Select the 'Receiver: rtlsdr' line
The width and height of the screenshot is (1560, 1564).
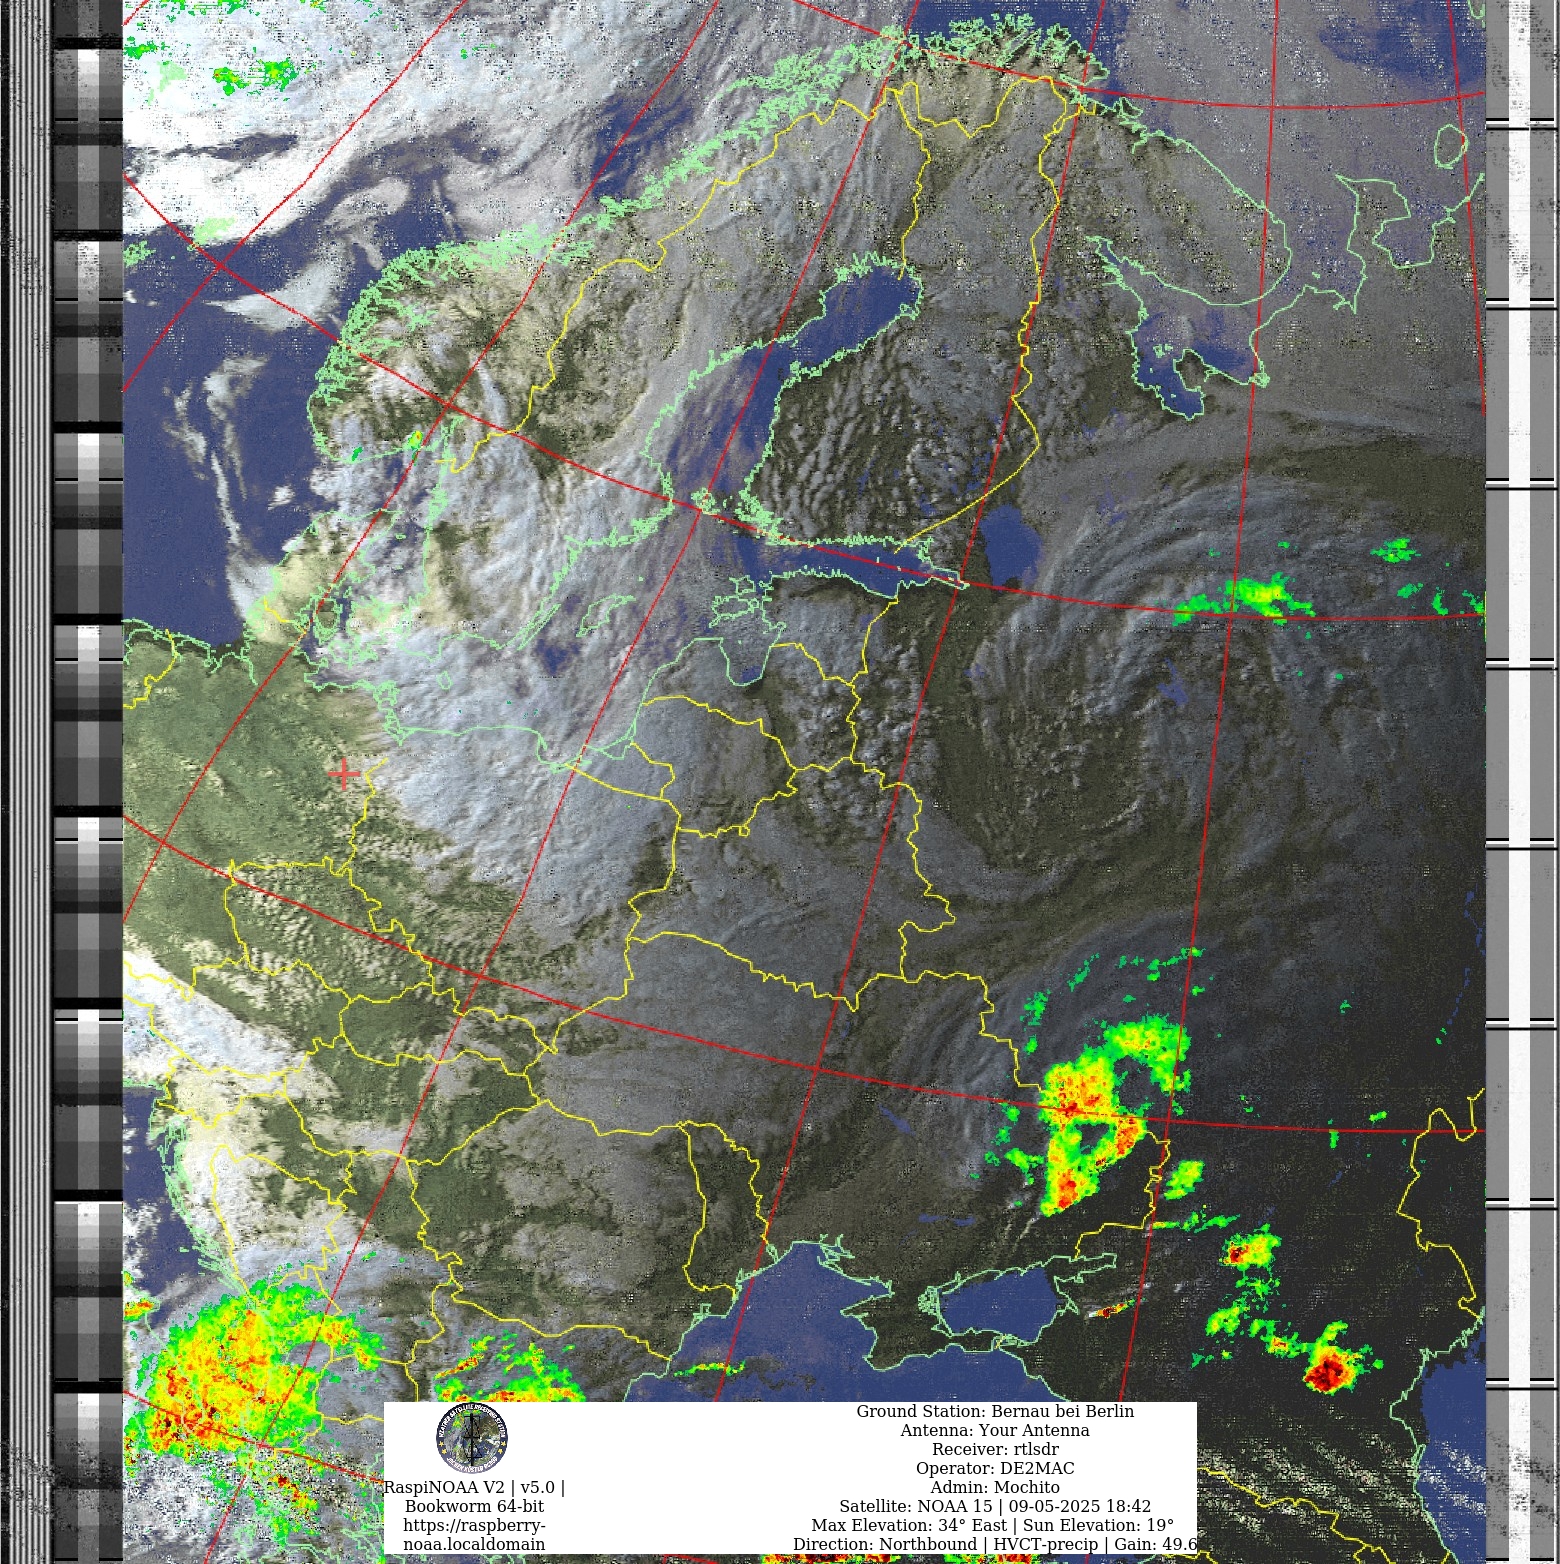click(x=995, y=1449)
